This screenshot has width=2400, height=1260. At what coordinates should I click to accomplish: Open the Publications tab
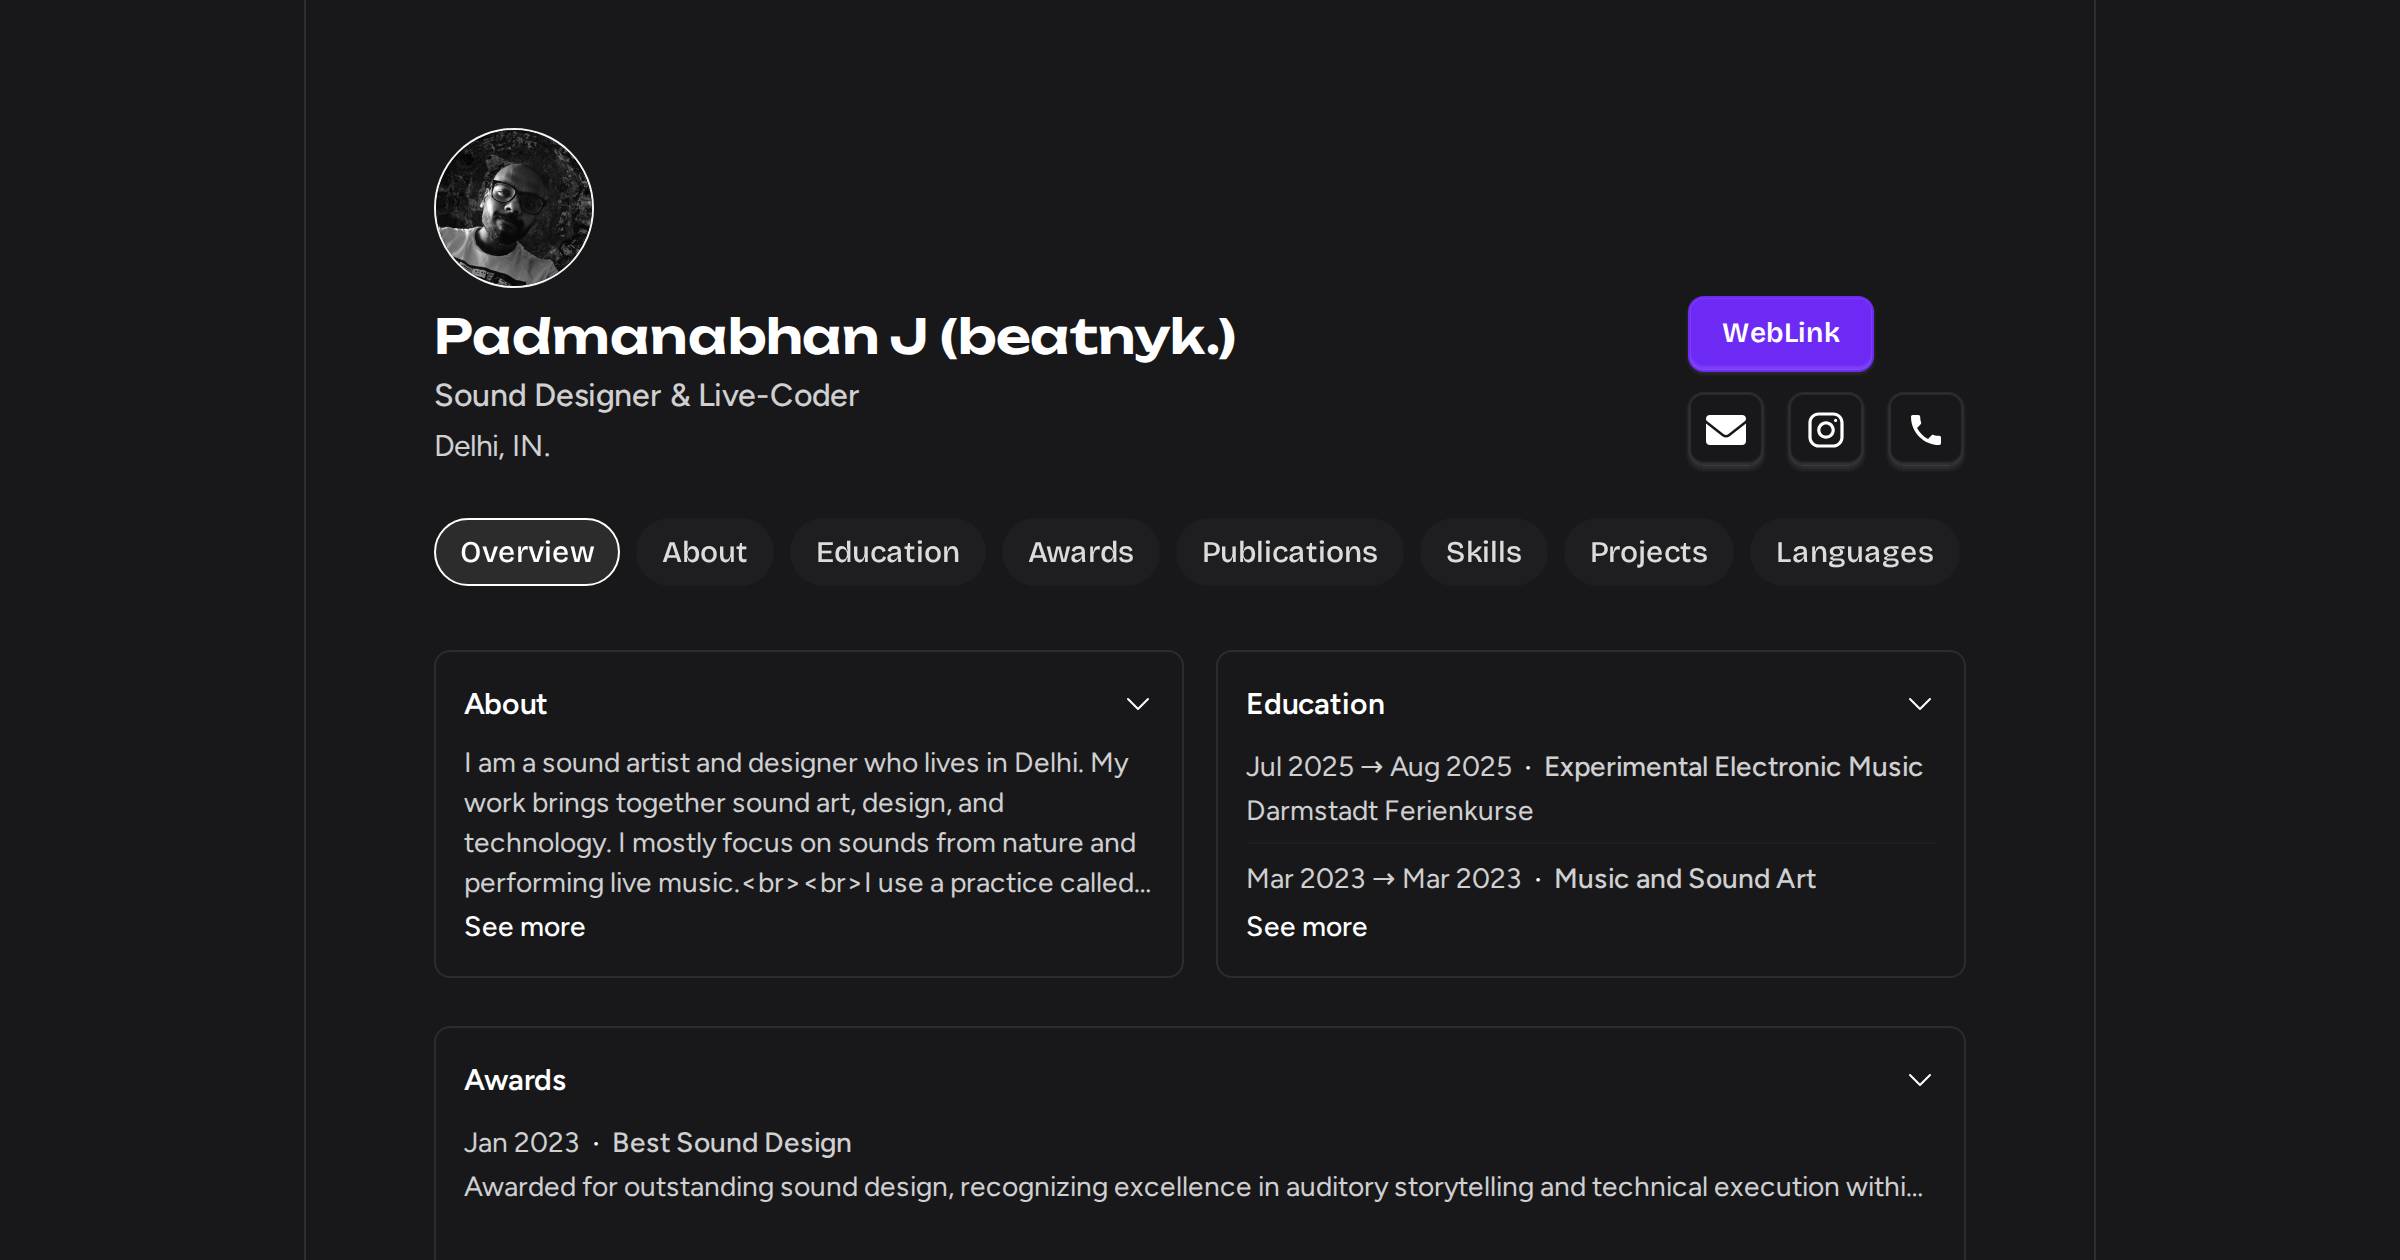[x=1289, y=552]
